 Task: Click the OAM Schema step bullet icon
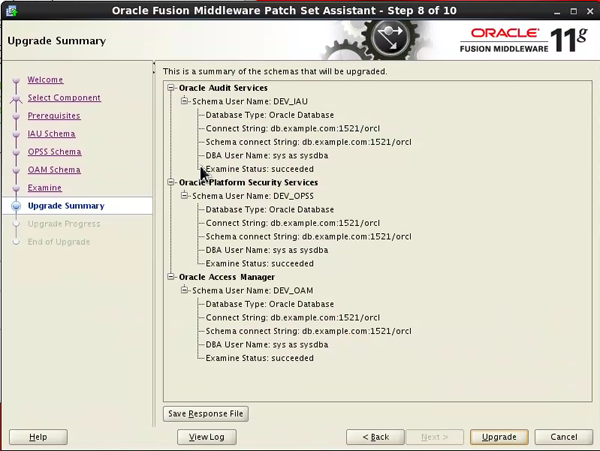(16, 170)
